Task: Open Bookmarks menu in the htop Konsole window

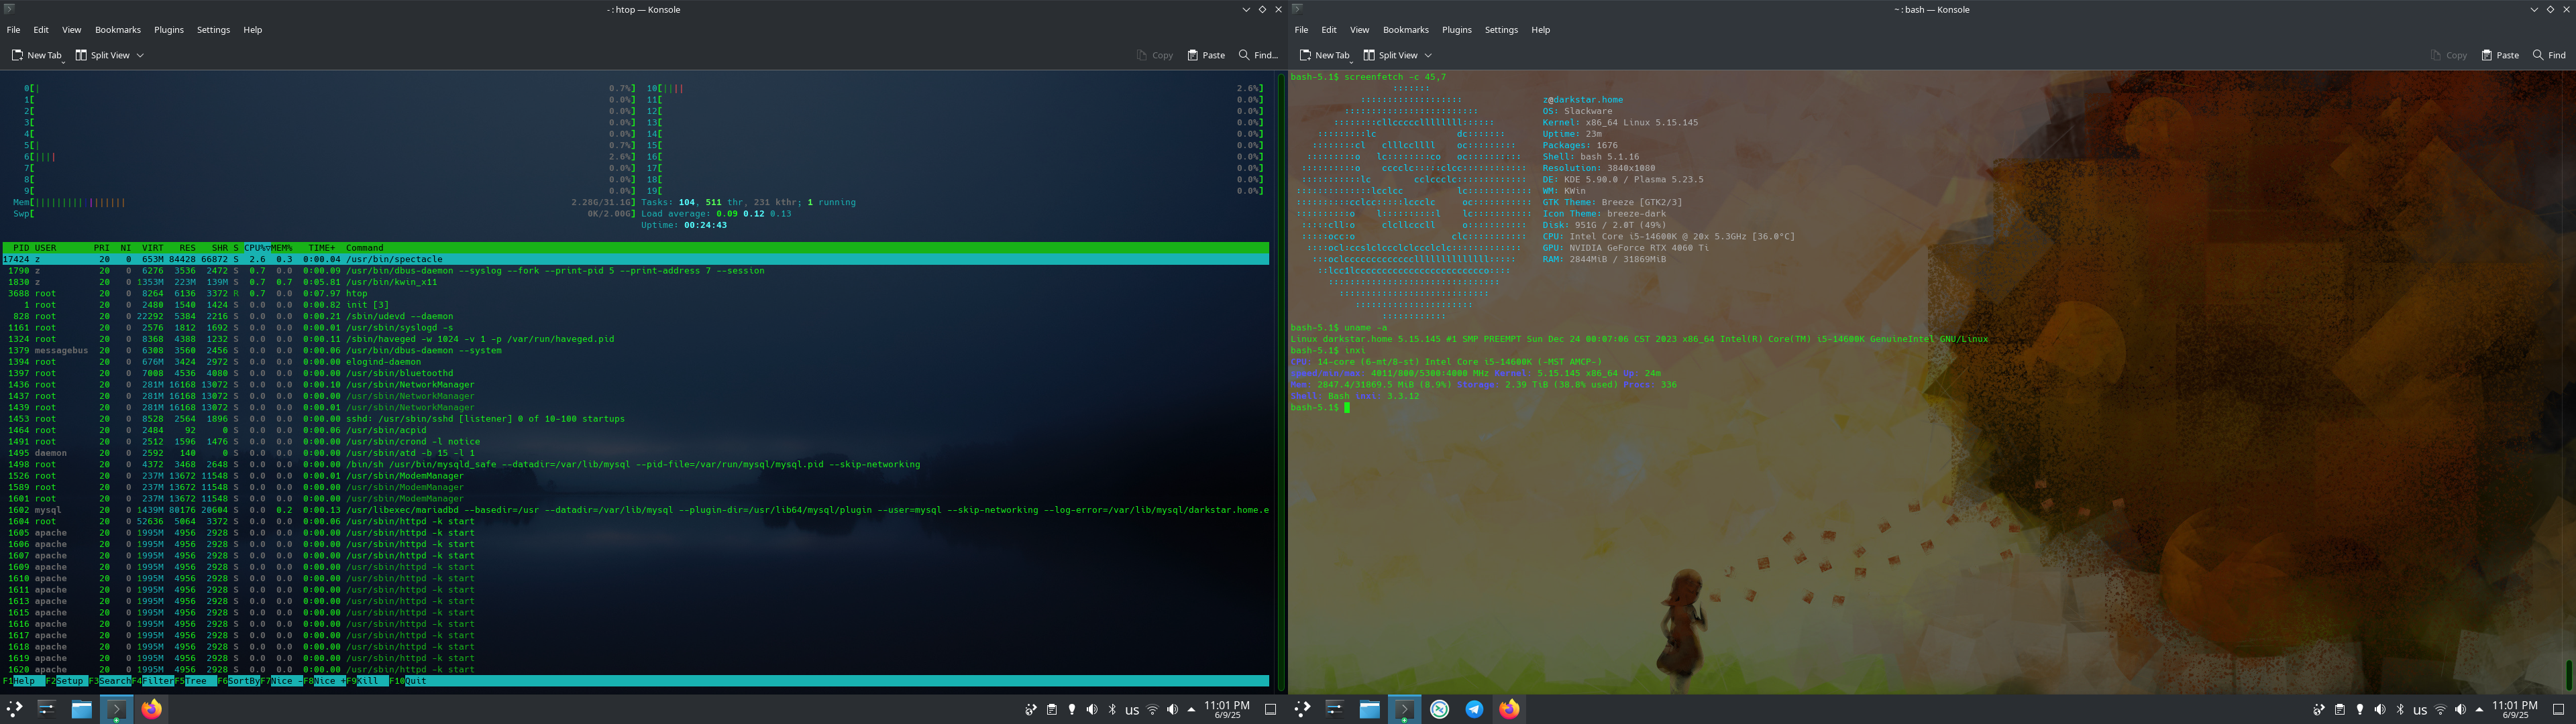Action: point(117,30)
